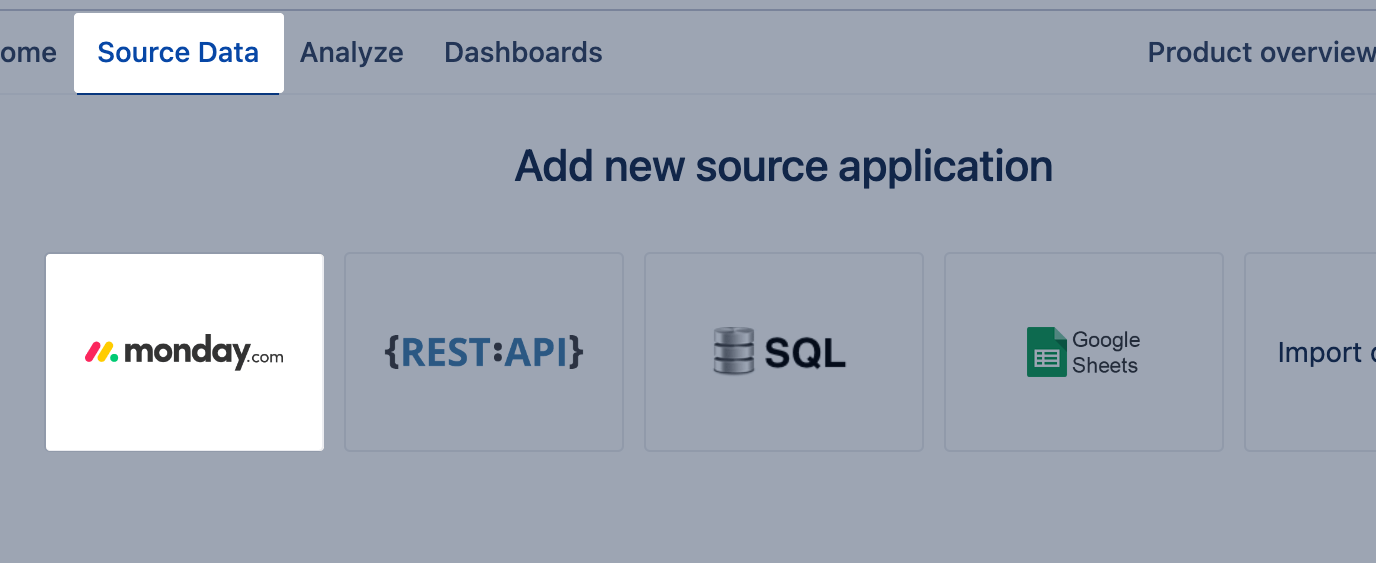Open the Home tab
The width and height of the screenshot is (1376, 563).
click(x=28, y=53)
